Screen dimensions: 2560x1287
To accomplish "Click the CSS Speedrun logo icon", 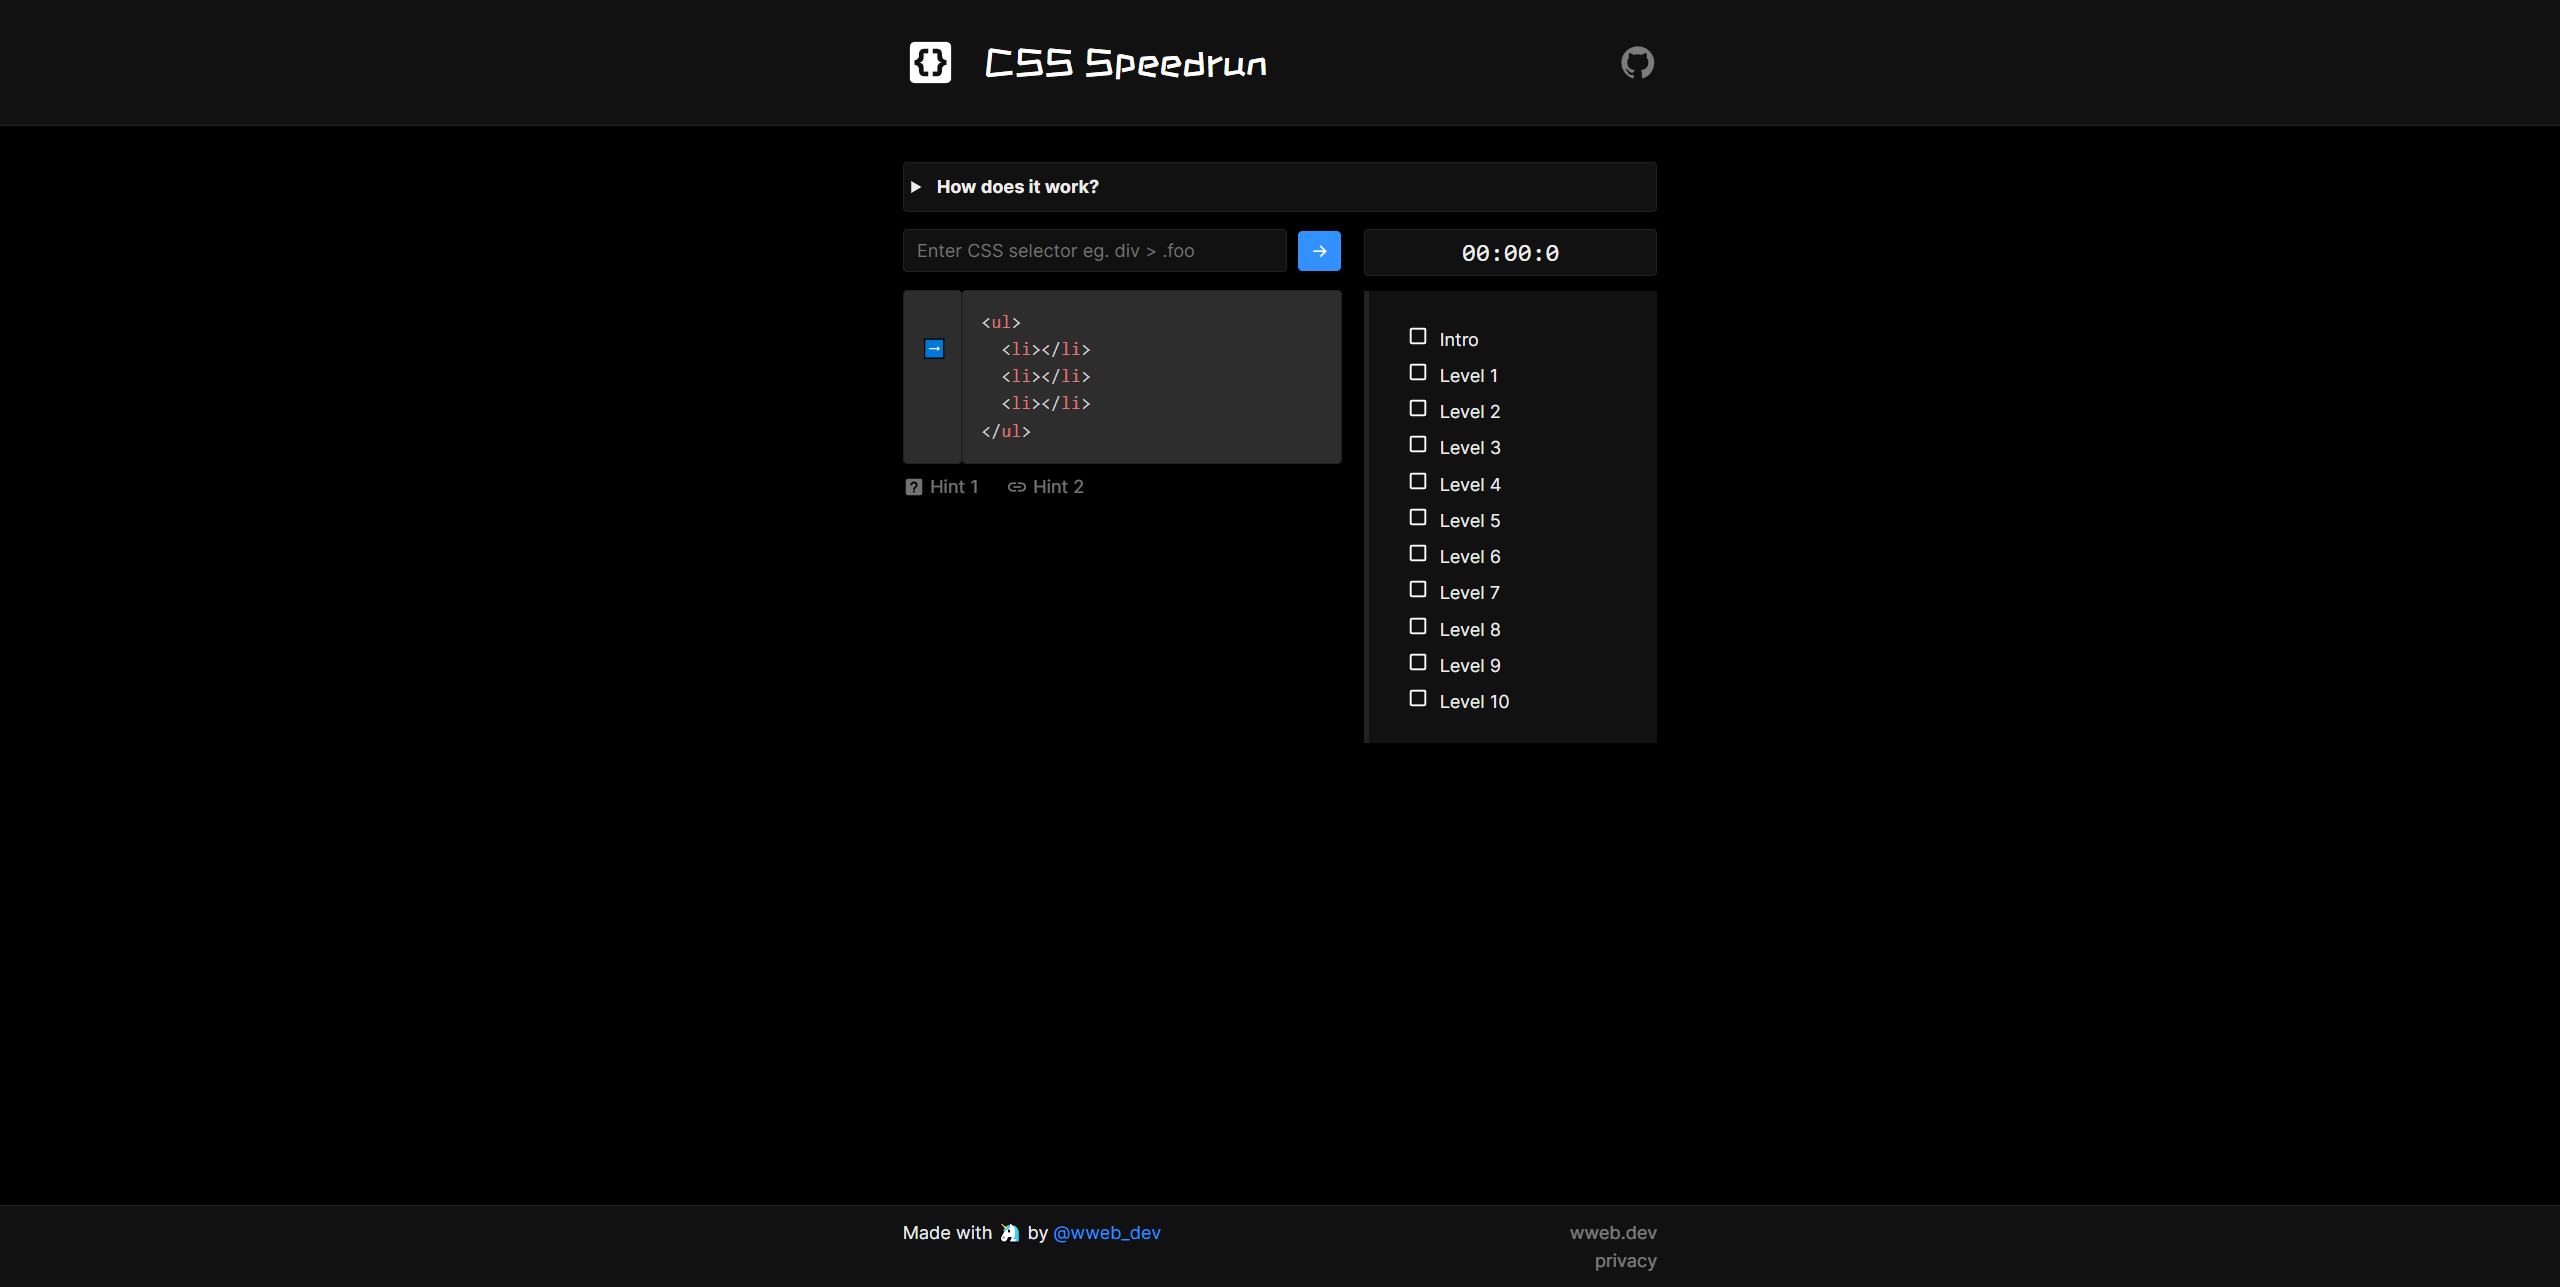I will click(x=929, y=62).
